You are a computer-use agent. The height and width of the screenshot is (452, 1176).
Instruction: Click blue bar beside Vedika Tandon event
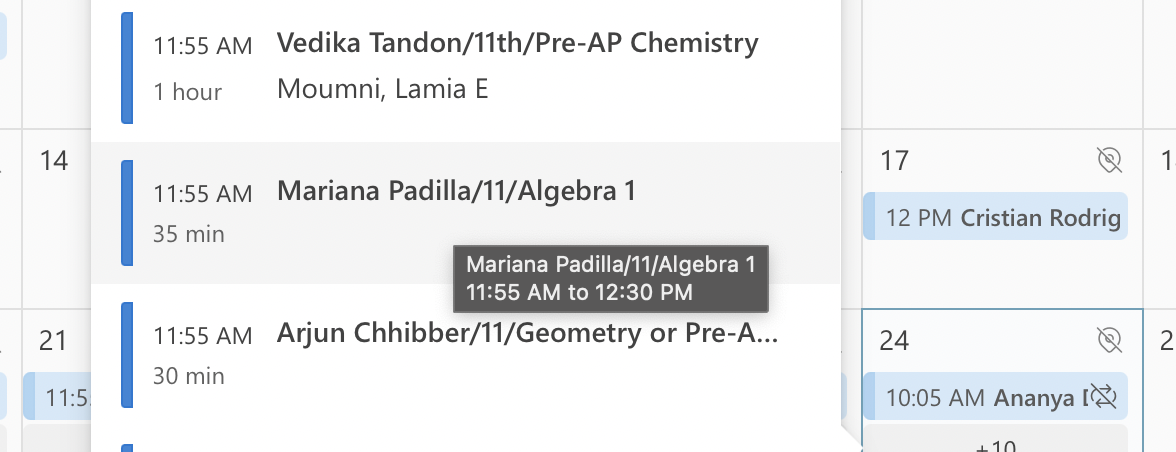tap(127, 68)
